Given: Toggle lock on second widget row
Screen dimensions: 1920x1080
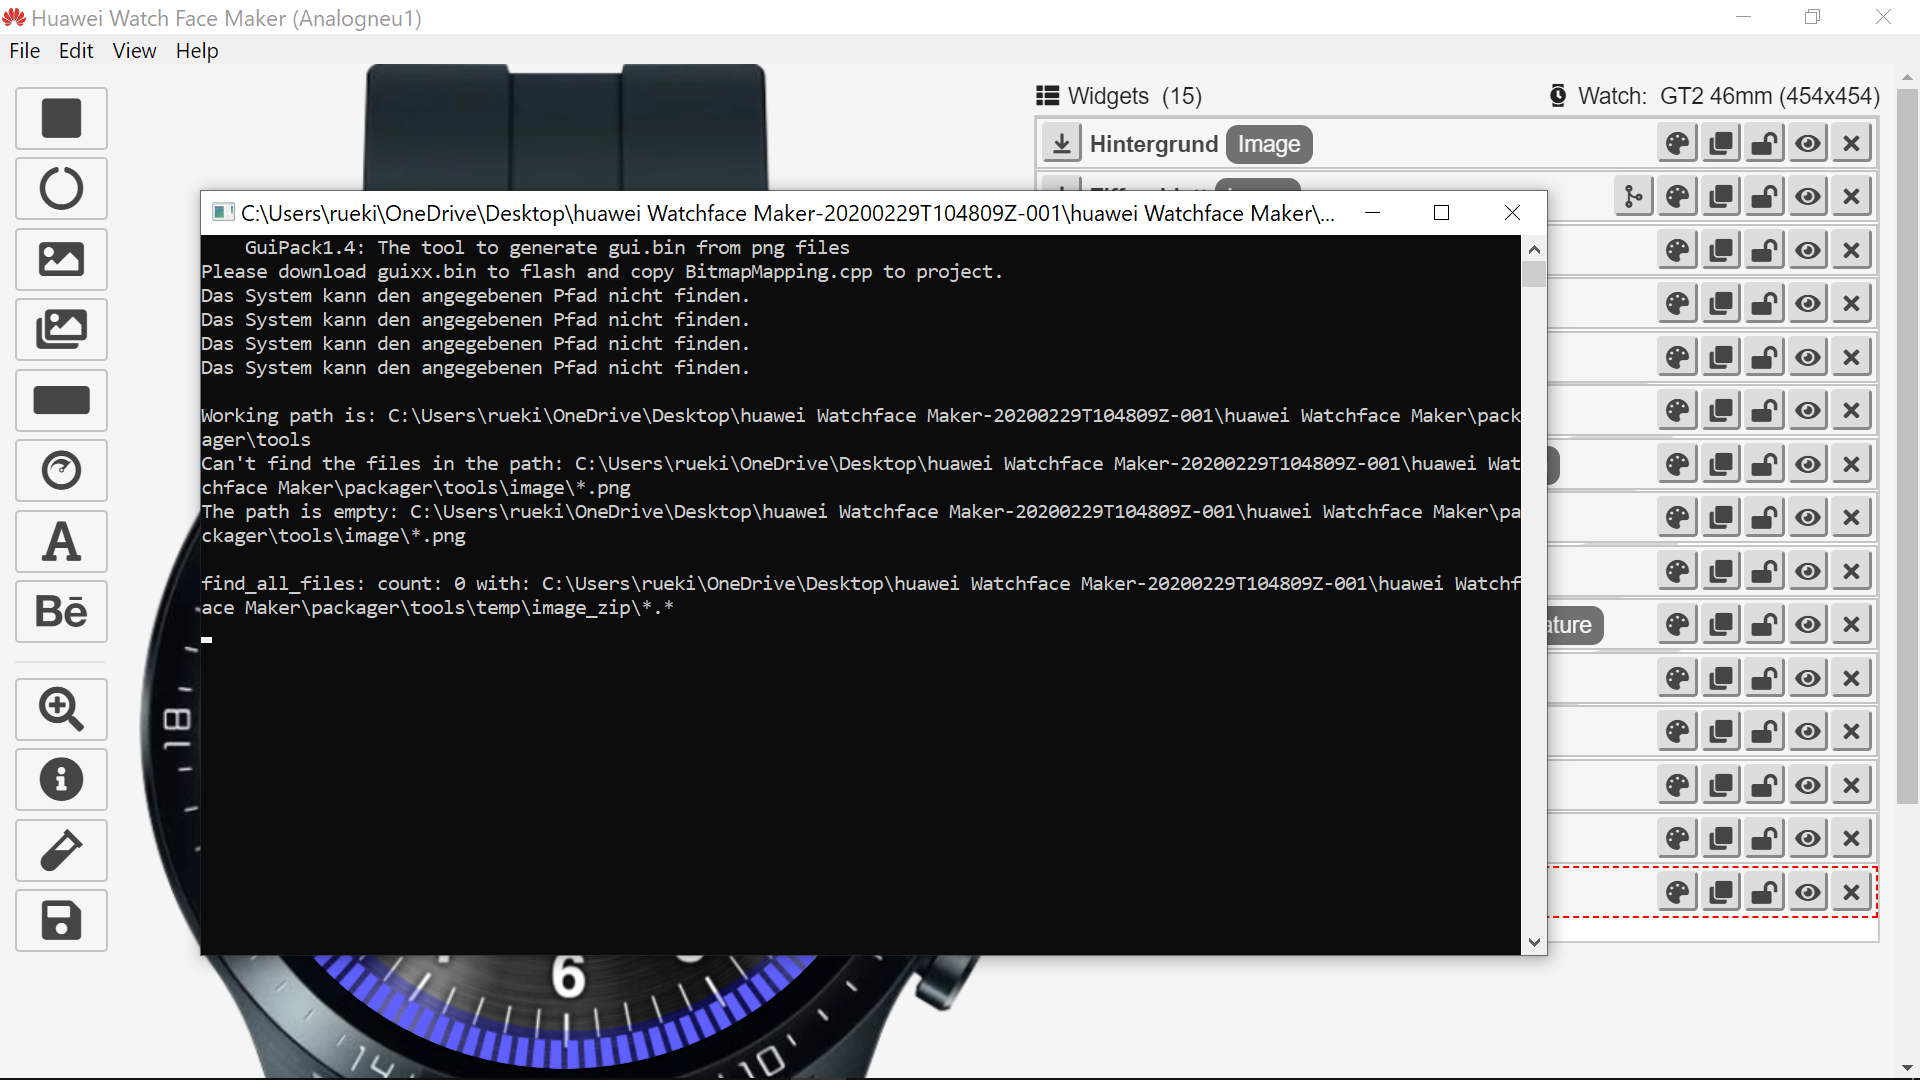Looking at the screenshot, I should coord(1765,196).
